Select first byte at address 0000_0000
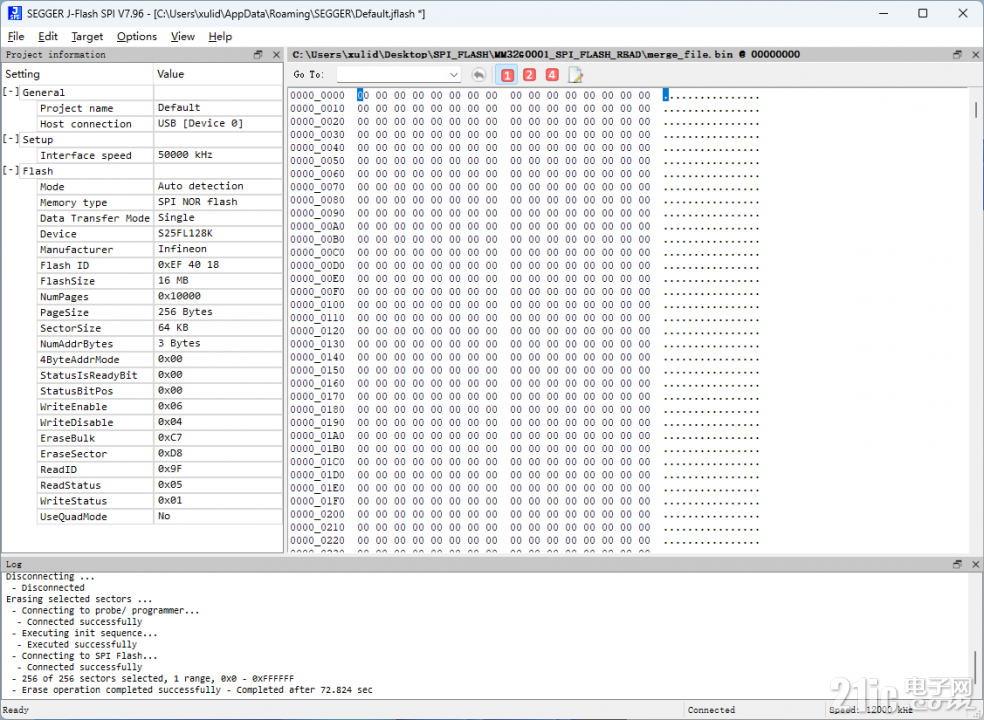984x720 pixels. click(363, 95)
